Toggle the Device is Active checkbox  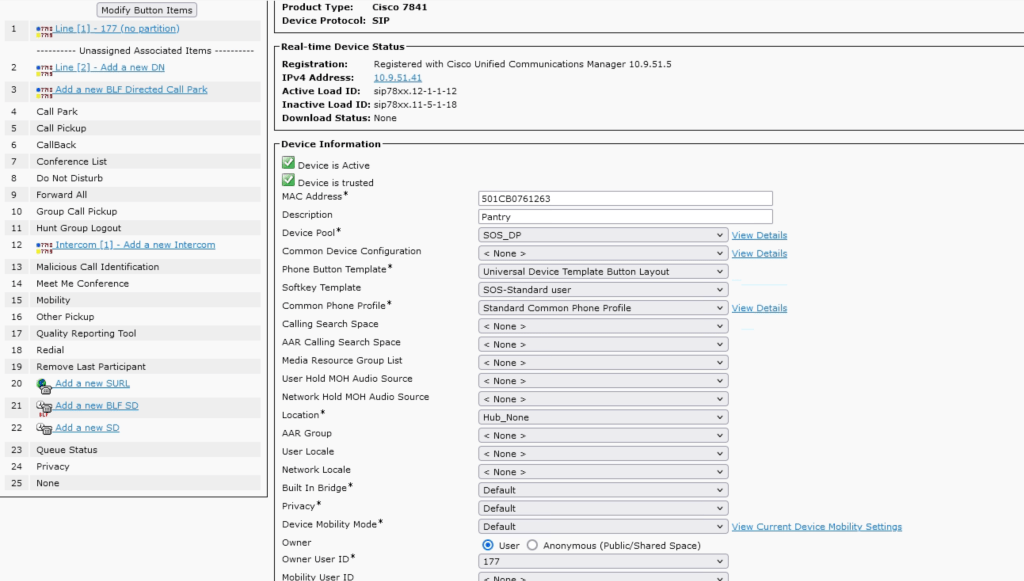coord(288,164)
